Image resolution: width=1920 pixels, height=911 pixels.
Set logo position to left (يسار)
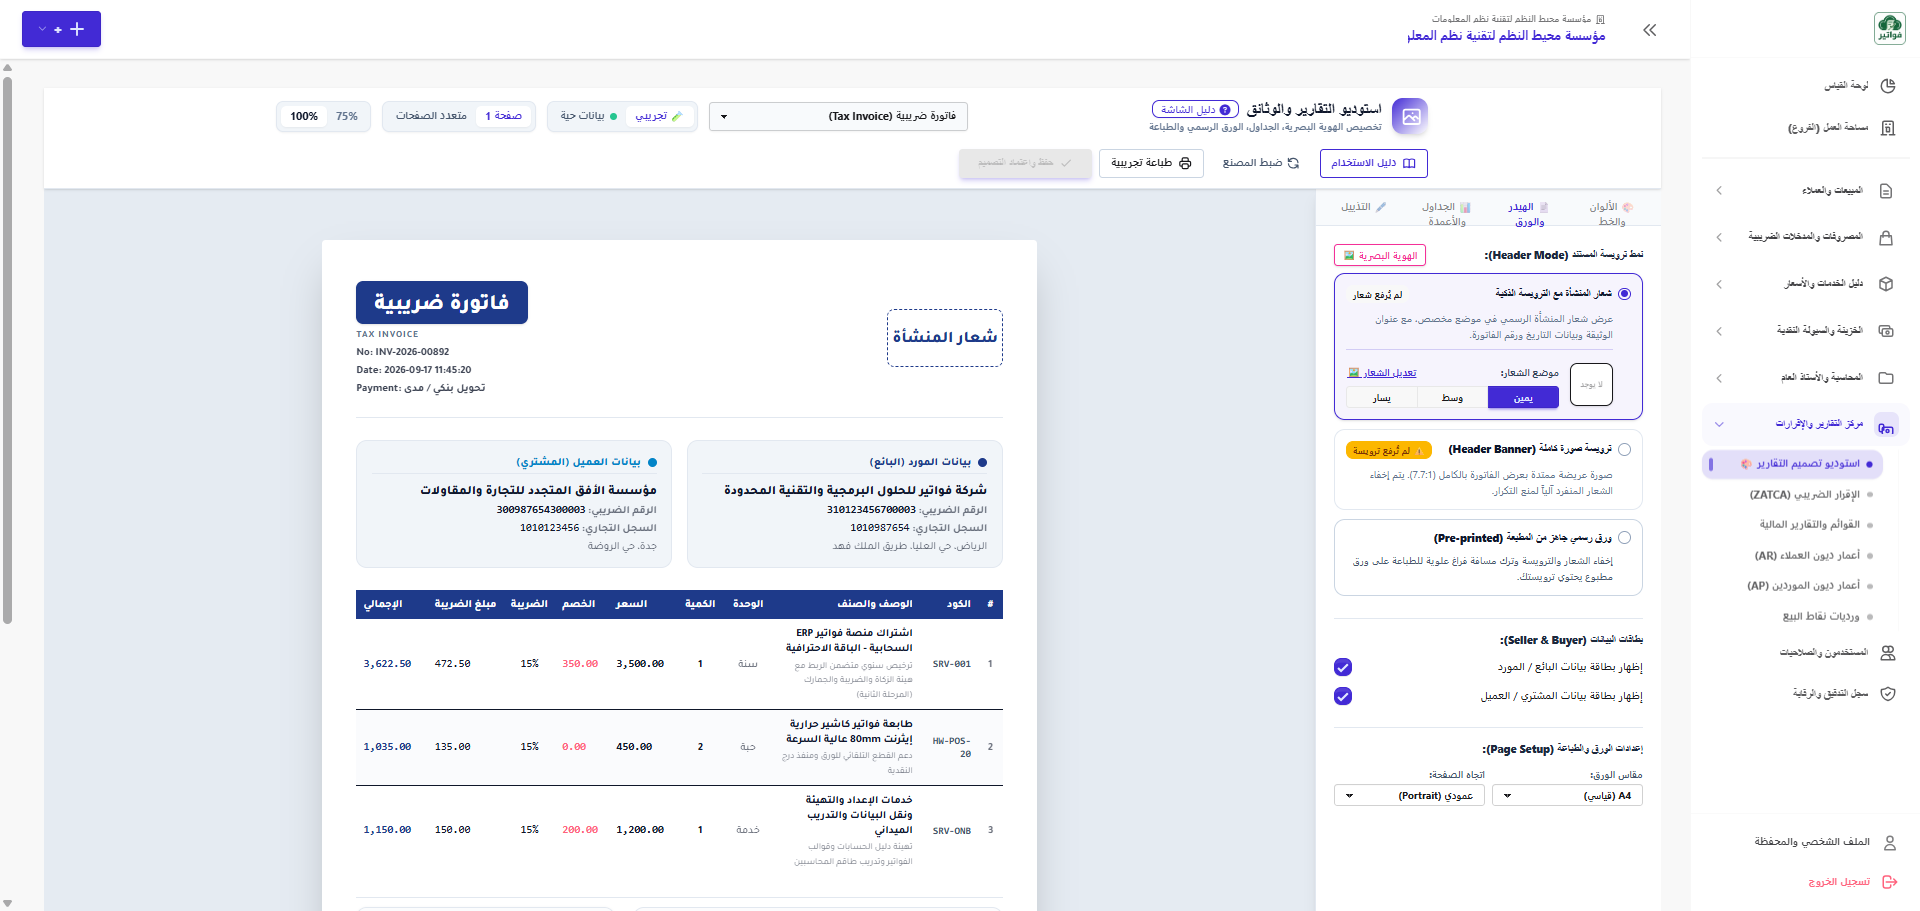click(x=1382, y=398)
